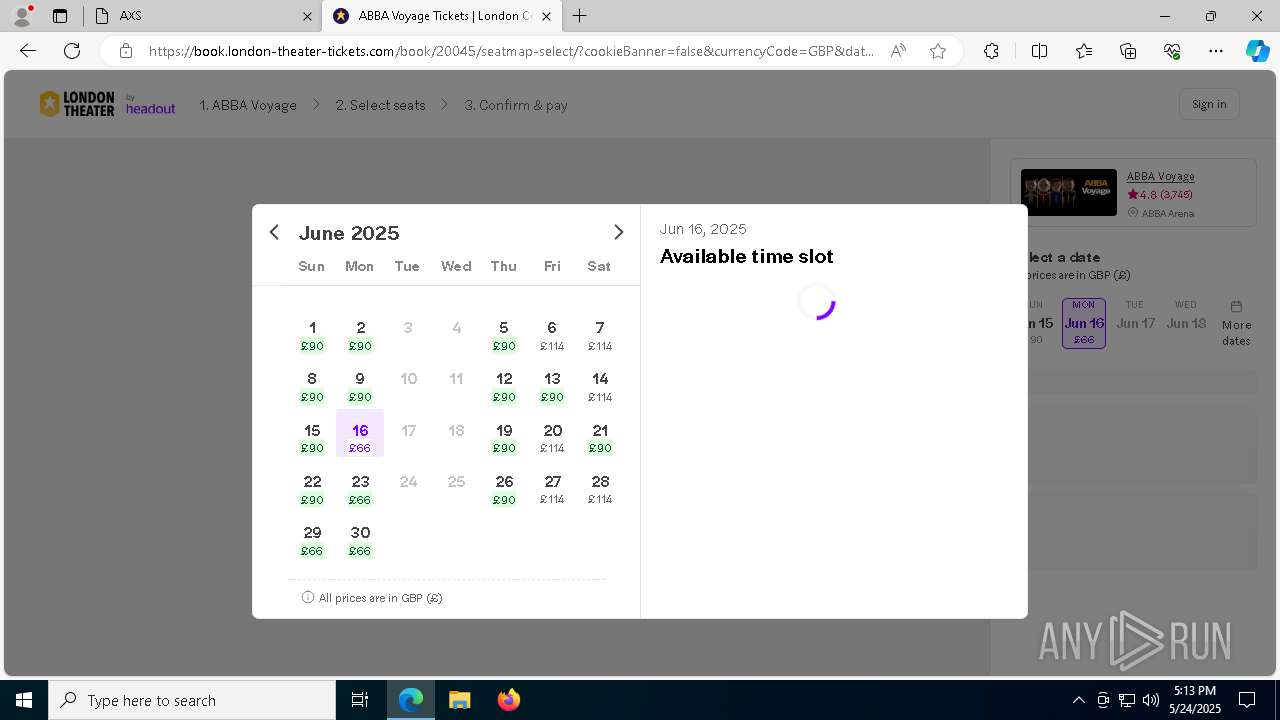This screenshot has width=1280, height=720.
Task: Choose June 9 in calendar
Action: pos(360,387)
